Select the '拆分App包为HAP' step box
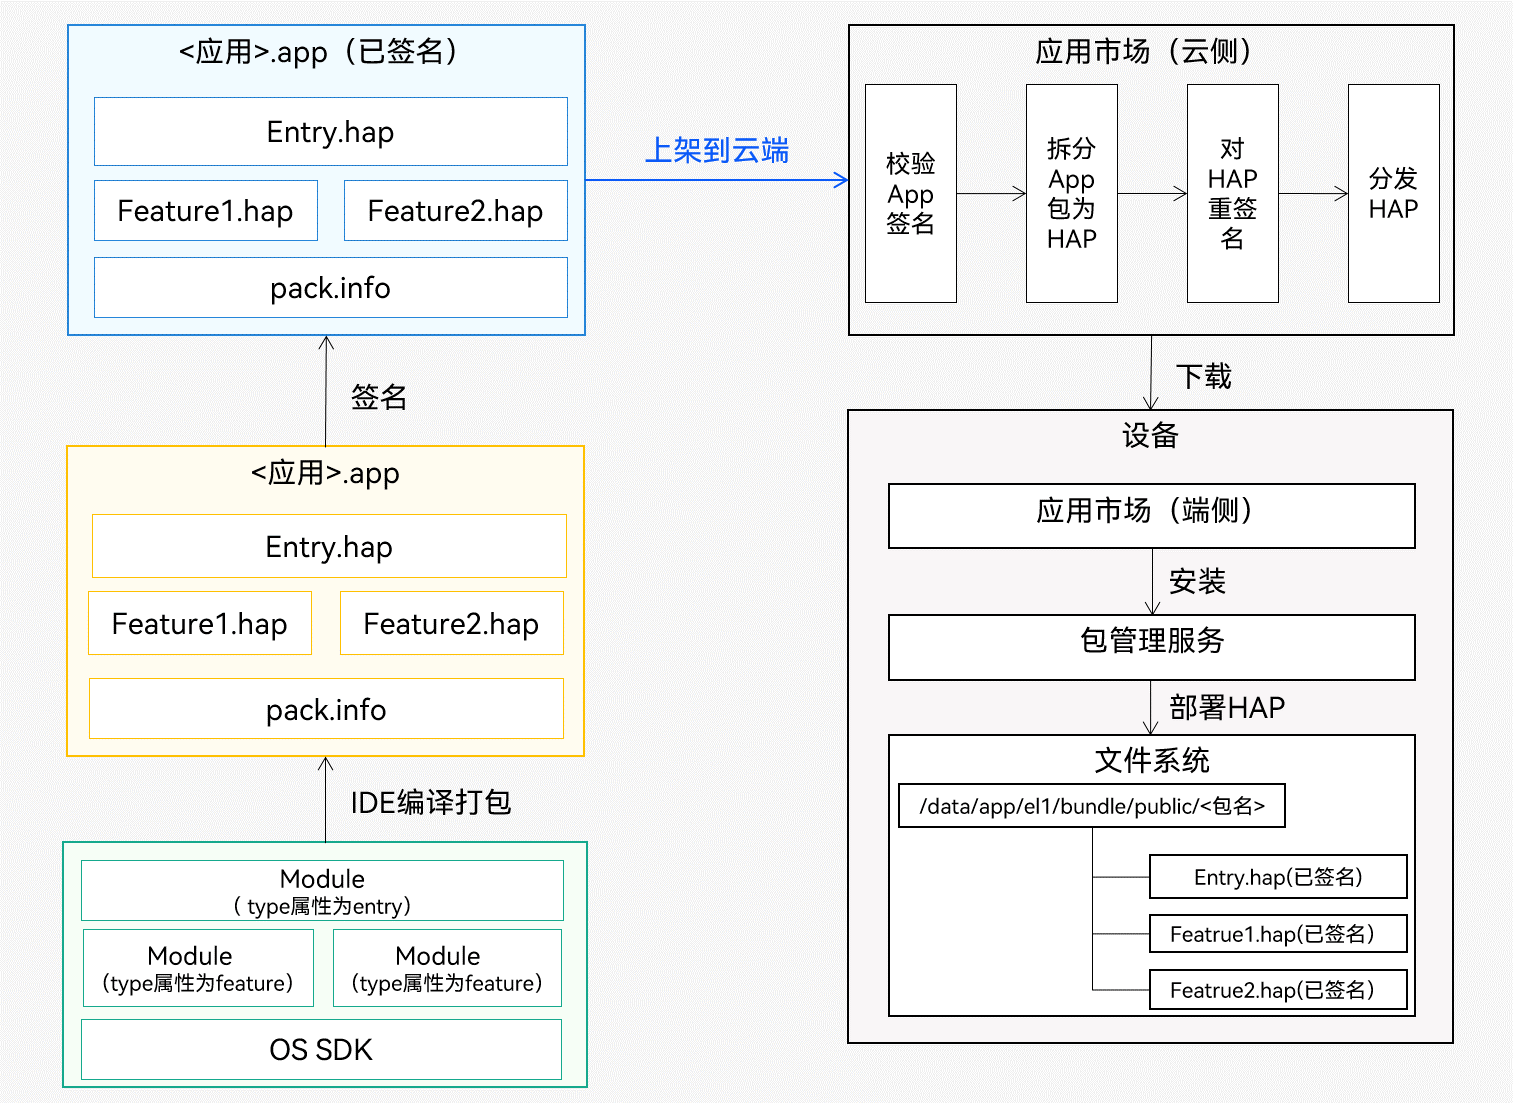1513x1103 pixels. tap(1072, 193)
